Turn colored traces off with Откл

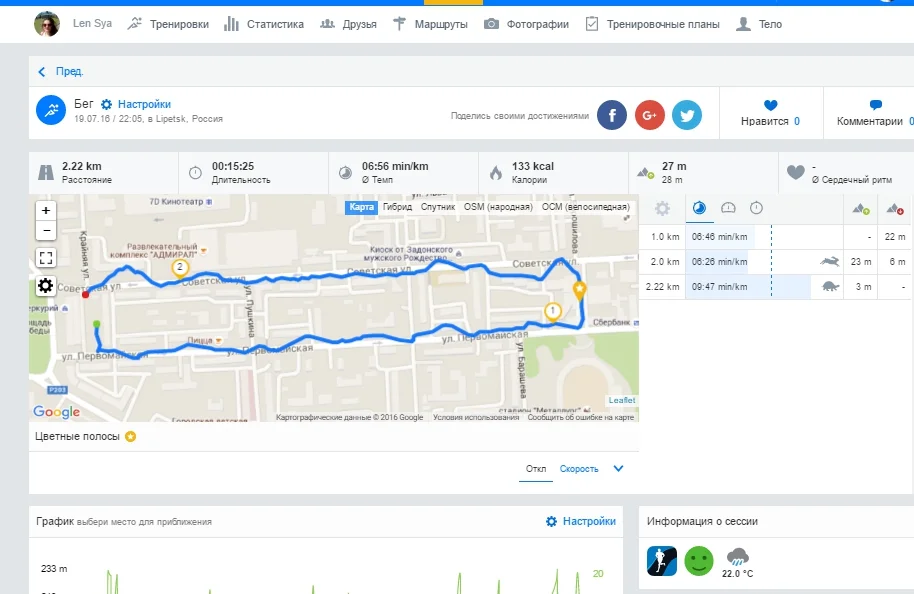(x=536, y=469)
